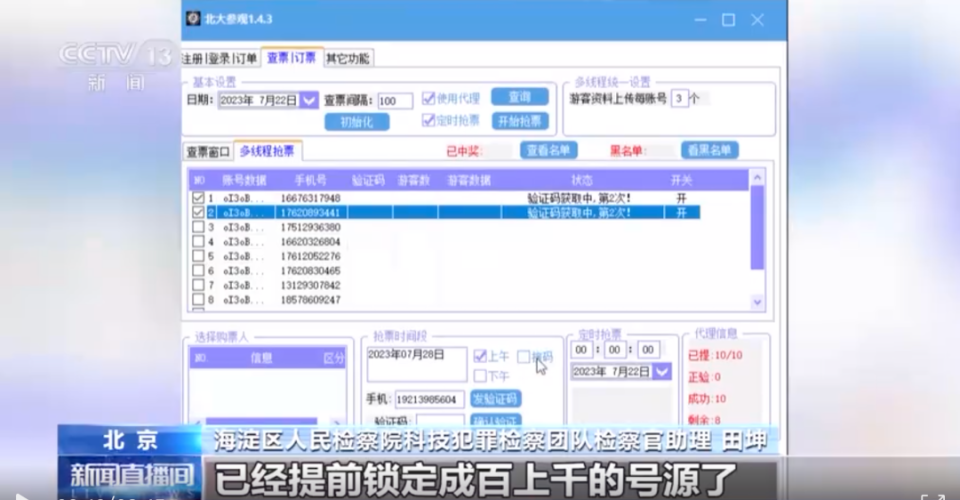The width and height of the screenshot is (960, 500).
Task: Minimize the 北大参观 window
Action: pyautogui.click(x=700, y=20)
